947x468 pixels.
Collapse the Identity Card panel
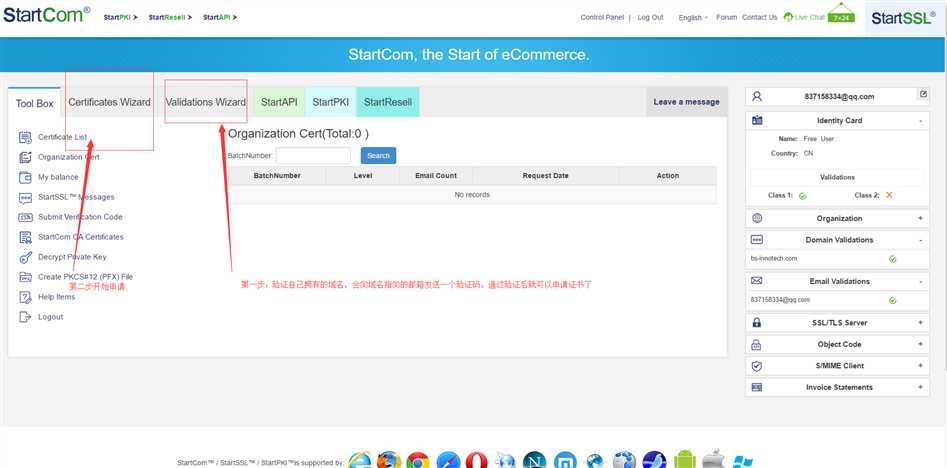[920, 121]
